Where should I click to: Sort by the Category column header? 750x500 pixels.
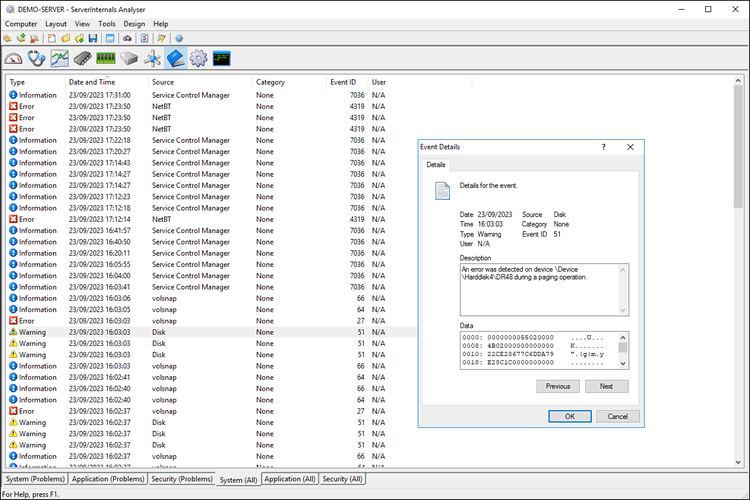click(x=289, y=82)
